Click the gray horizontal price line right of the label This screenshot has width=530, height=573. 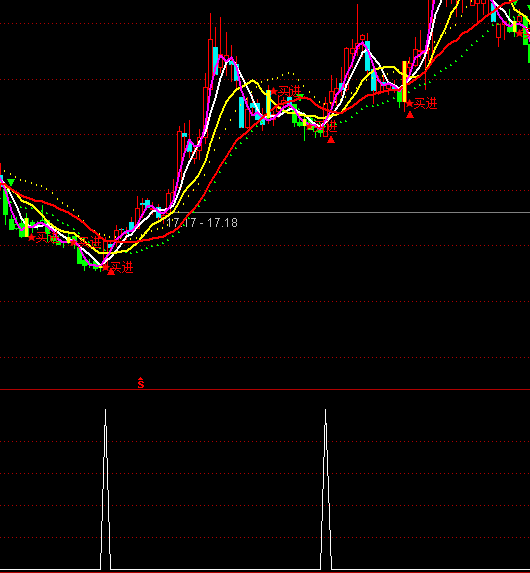[384, 212]
